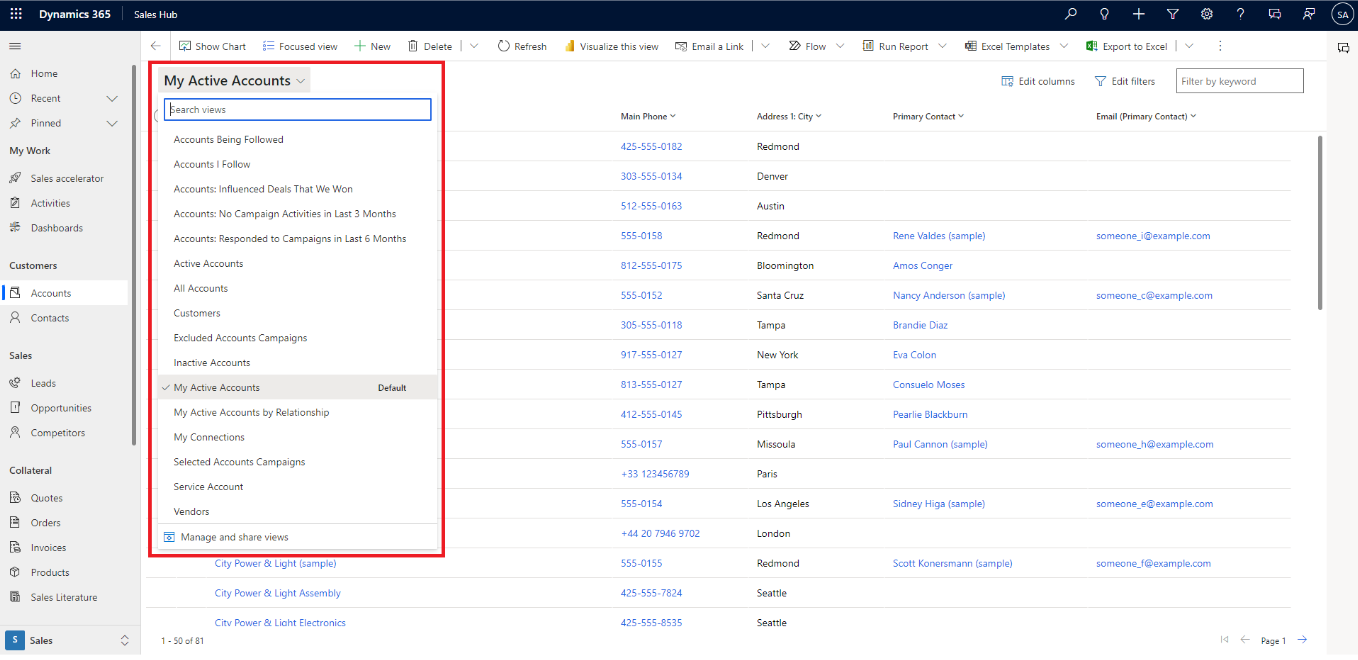Open the lightbulb assistant icon
Screen dimensions: 1358x660
(x=1105, y=14)
